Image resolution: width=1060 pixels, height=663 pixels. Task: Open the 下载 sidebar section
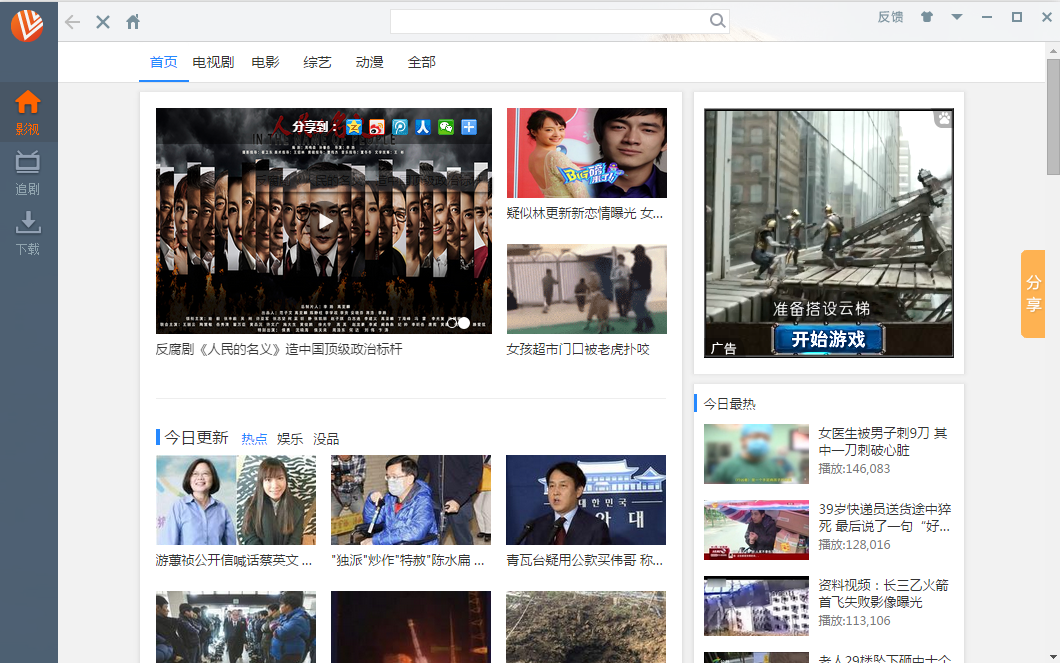28,232
